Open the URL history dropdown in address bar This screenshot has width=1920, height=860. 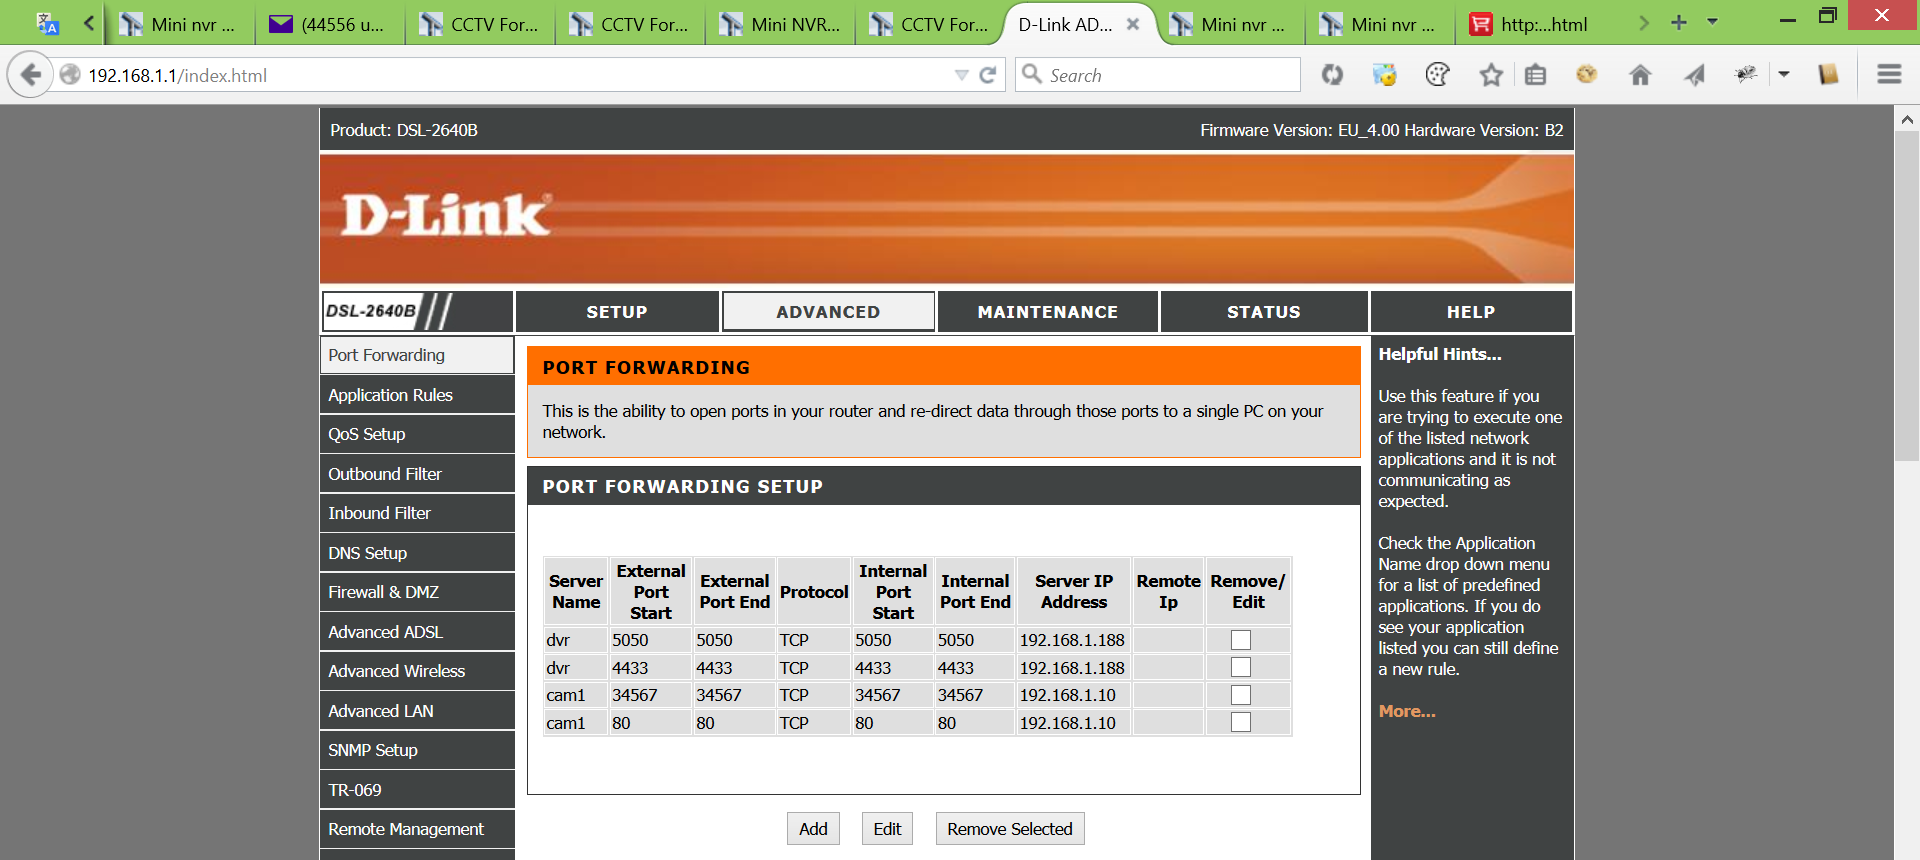(962, 75)
